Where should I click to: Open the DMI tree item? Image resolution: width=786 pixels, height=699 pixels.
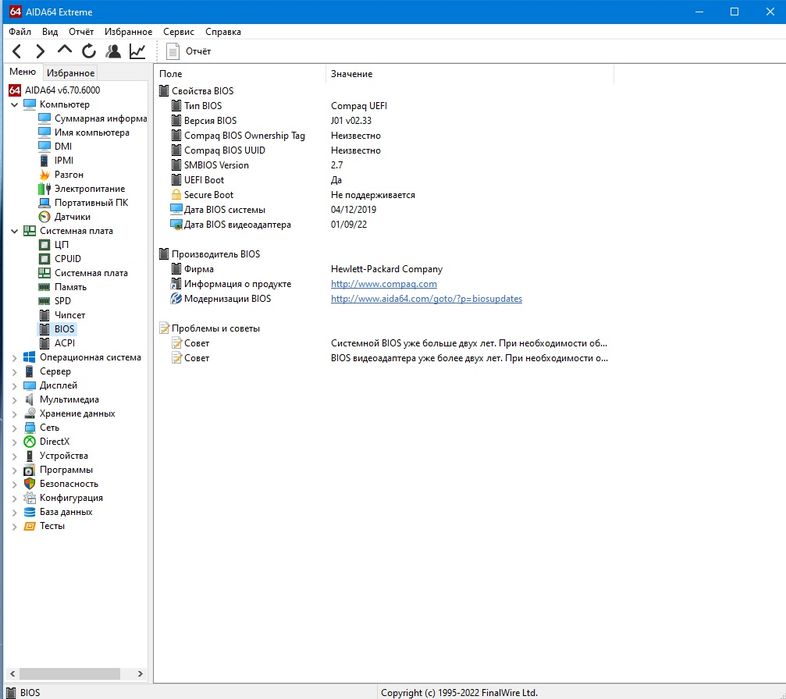pyautogui.click(x=63, y=146)
